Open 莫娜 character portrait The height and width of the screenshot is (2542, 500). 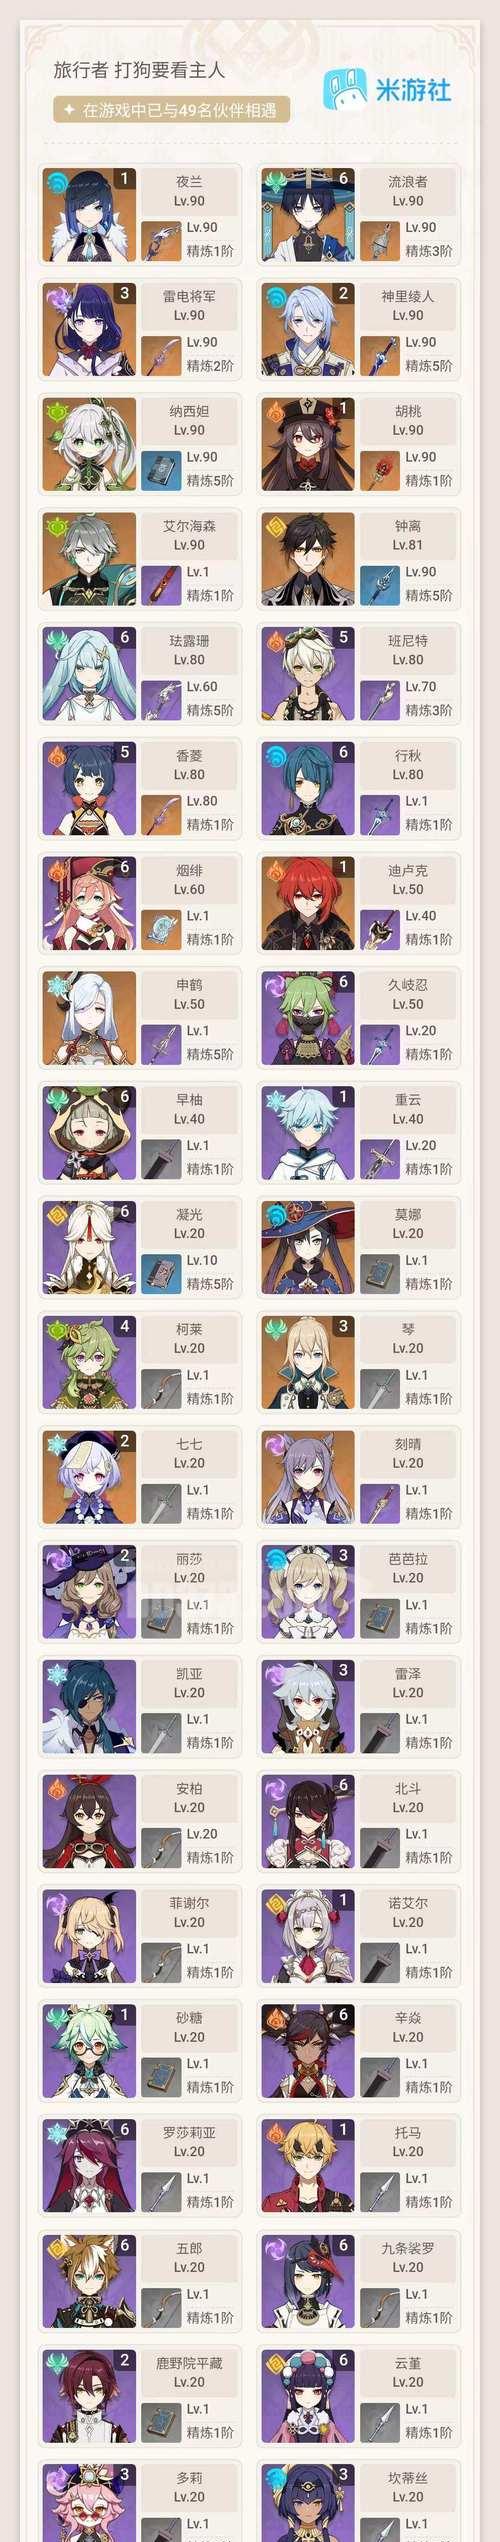click(308, 1248)
